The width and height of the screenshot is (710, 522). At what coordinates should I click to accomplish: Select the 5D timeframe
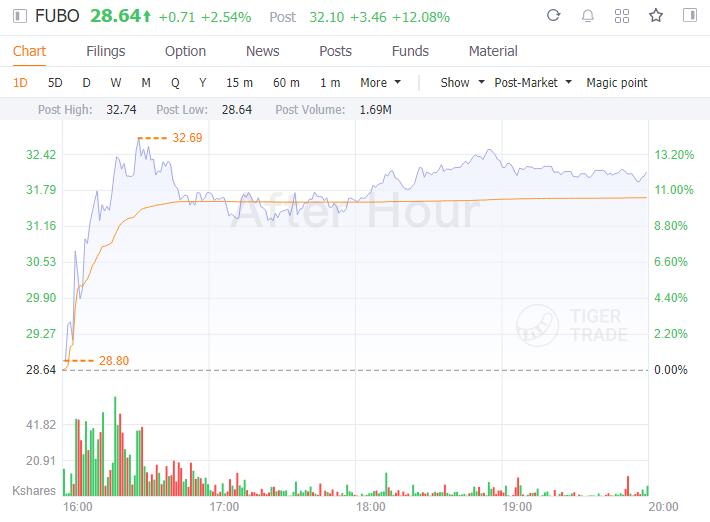55,83
